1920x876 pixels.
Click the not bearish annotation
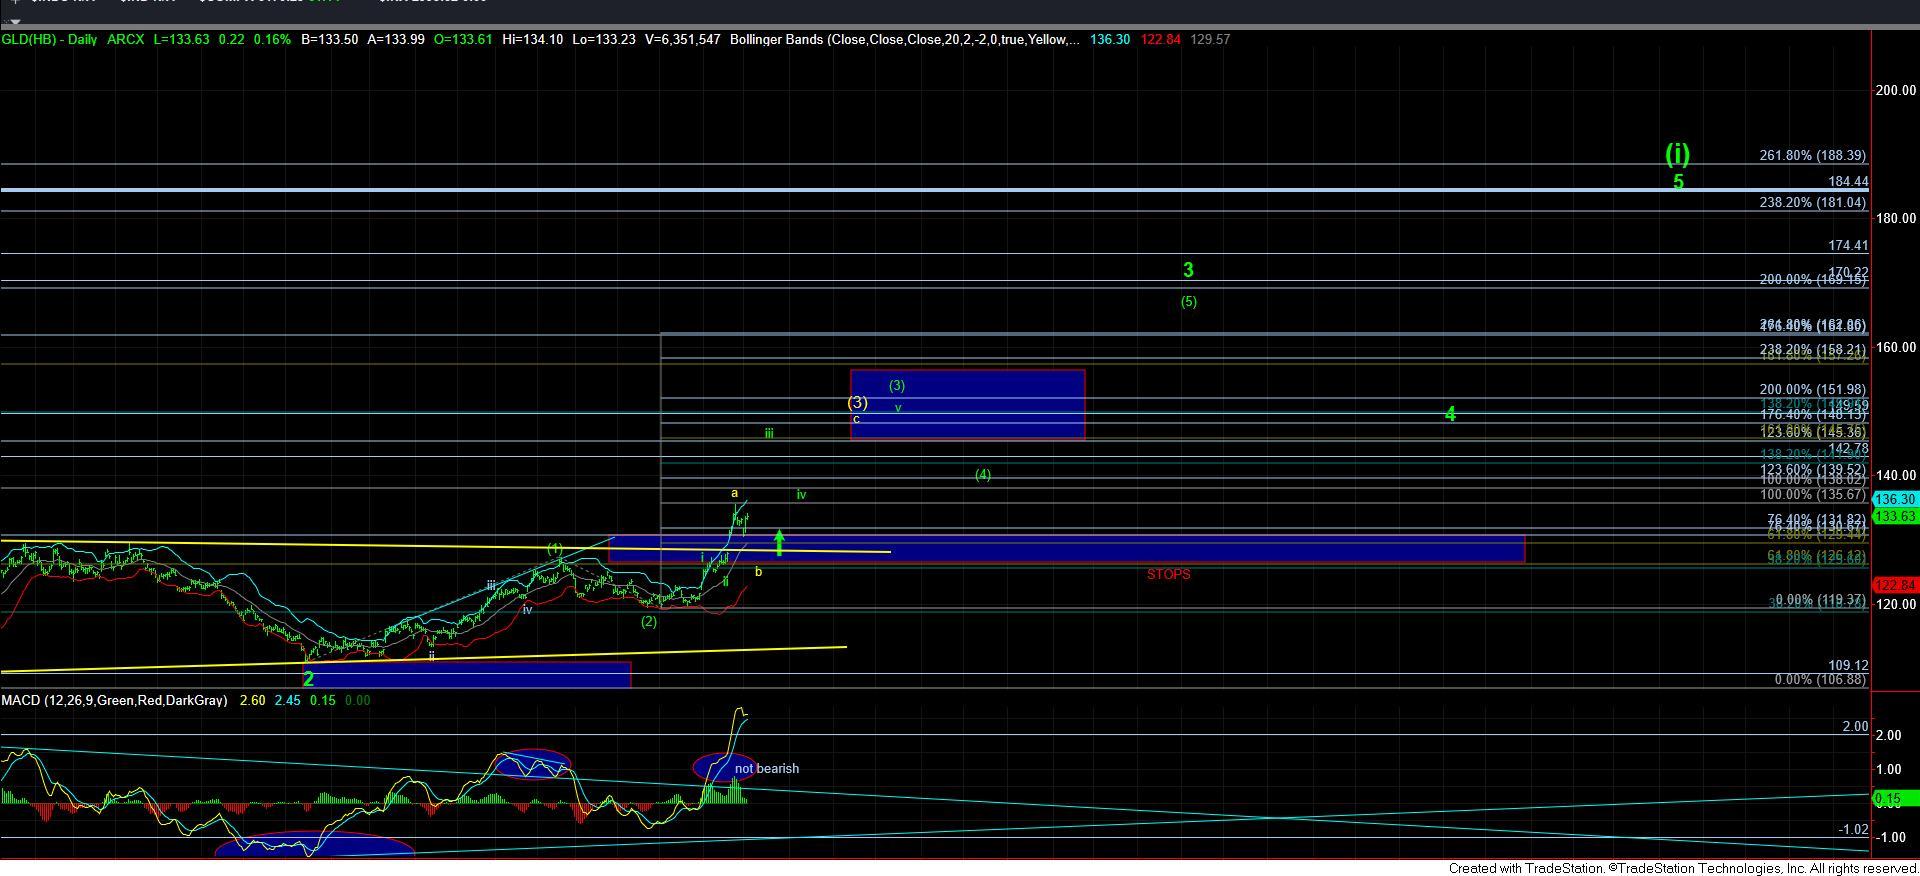[767, 769]
